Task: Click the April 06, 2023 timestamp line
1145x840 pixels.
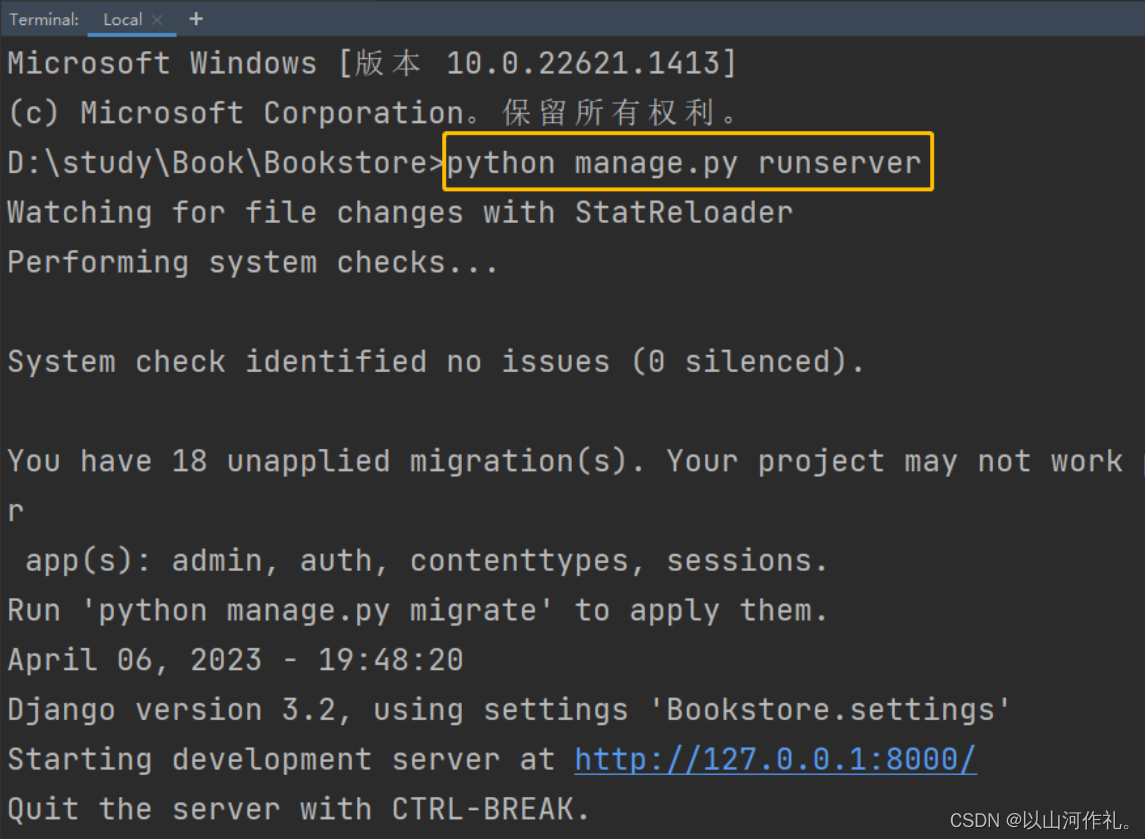Action: [x=235, y=660]
